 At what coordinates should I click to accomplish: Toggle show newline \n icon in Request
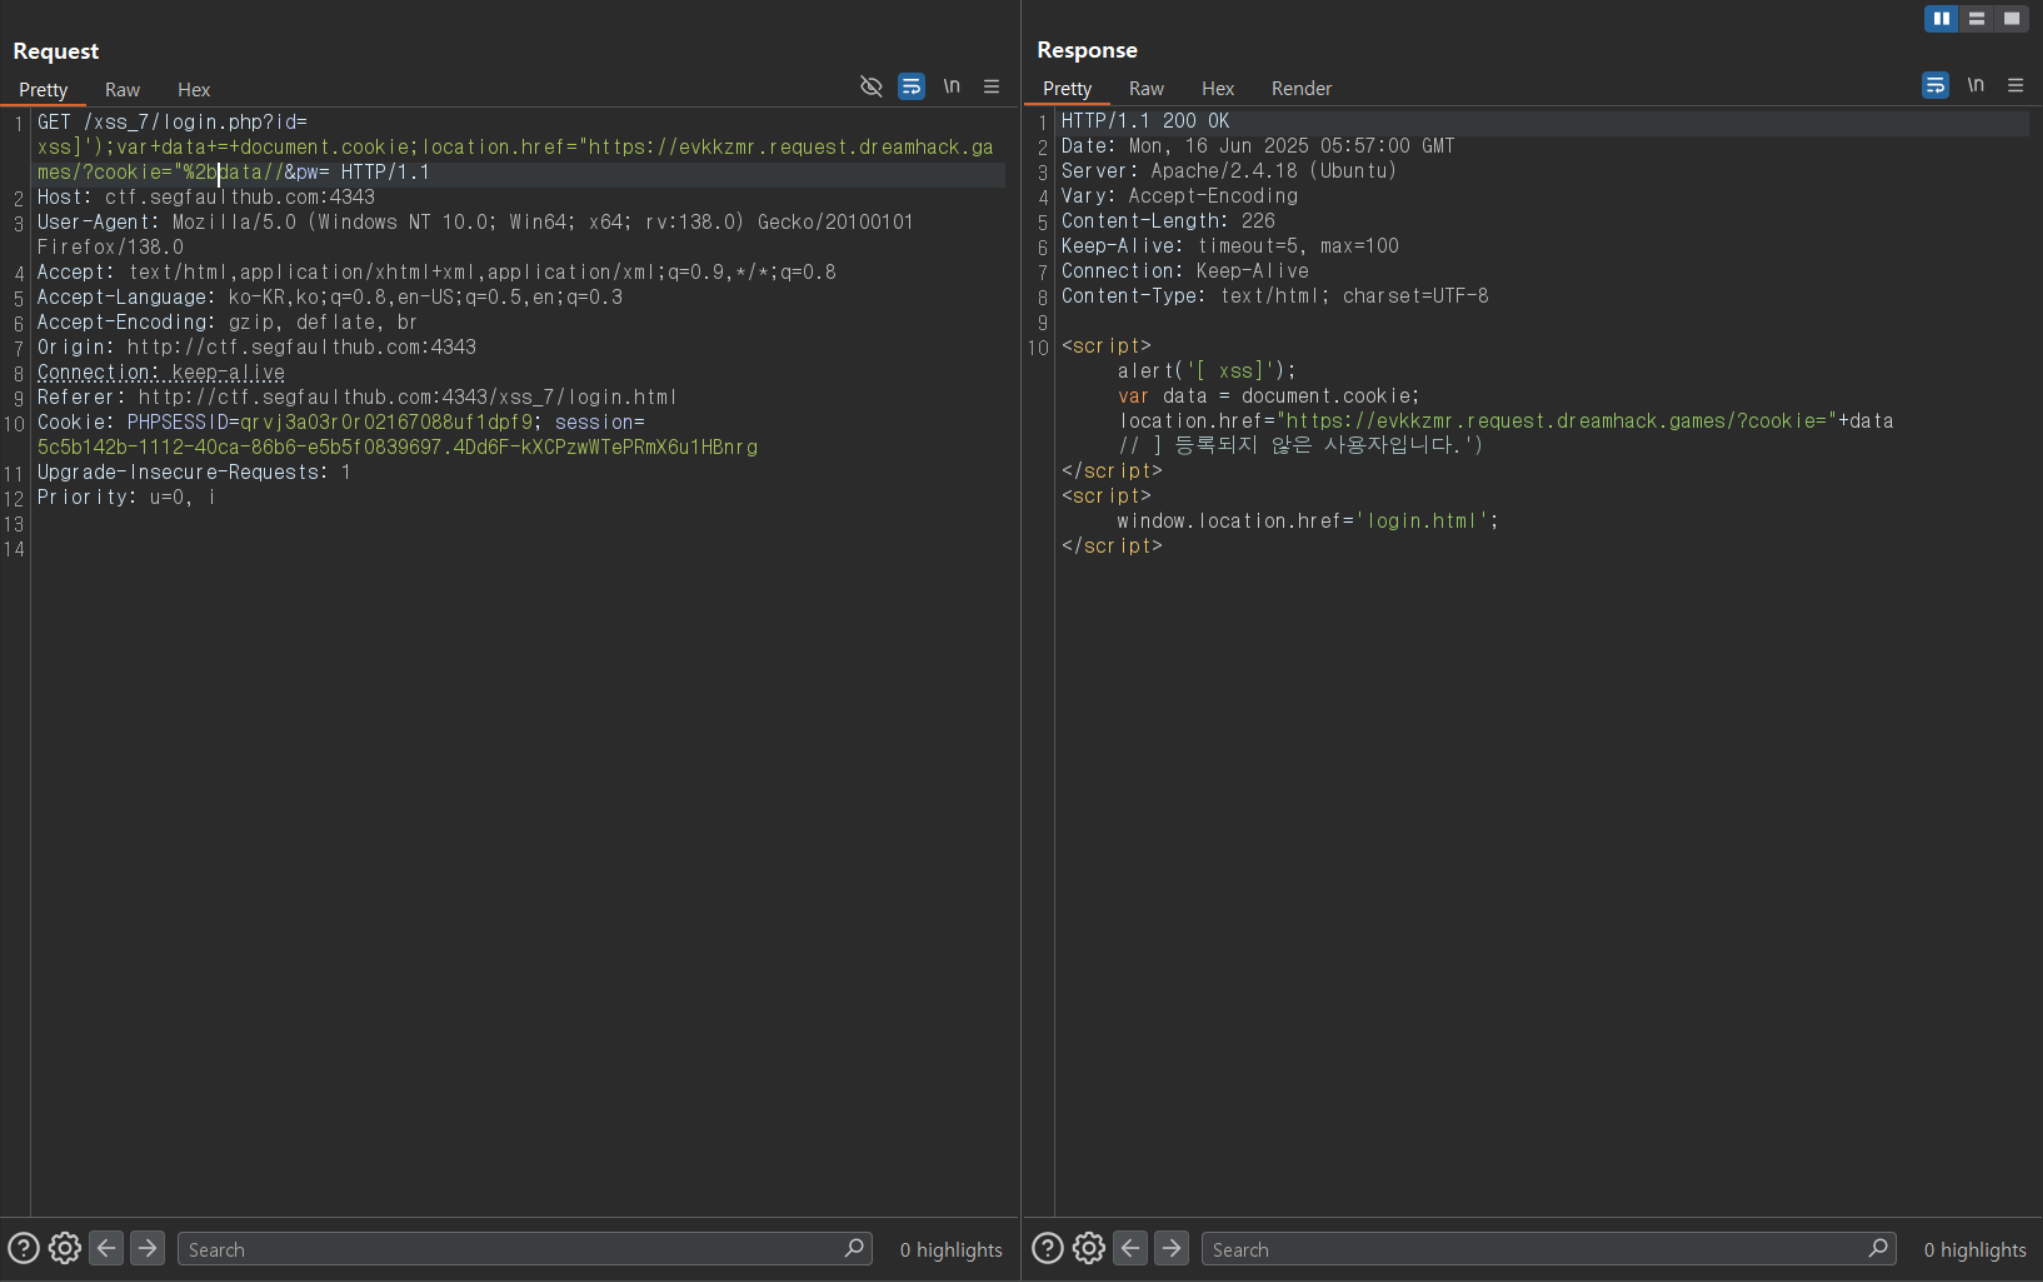pyautogui.click(x=951, y=86)
